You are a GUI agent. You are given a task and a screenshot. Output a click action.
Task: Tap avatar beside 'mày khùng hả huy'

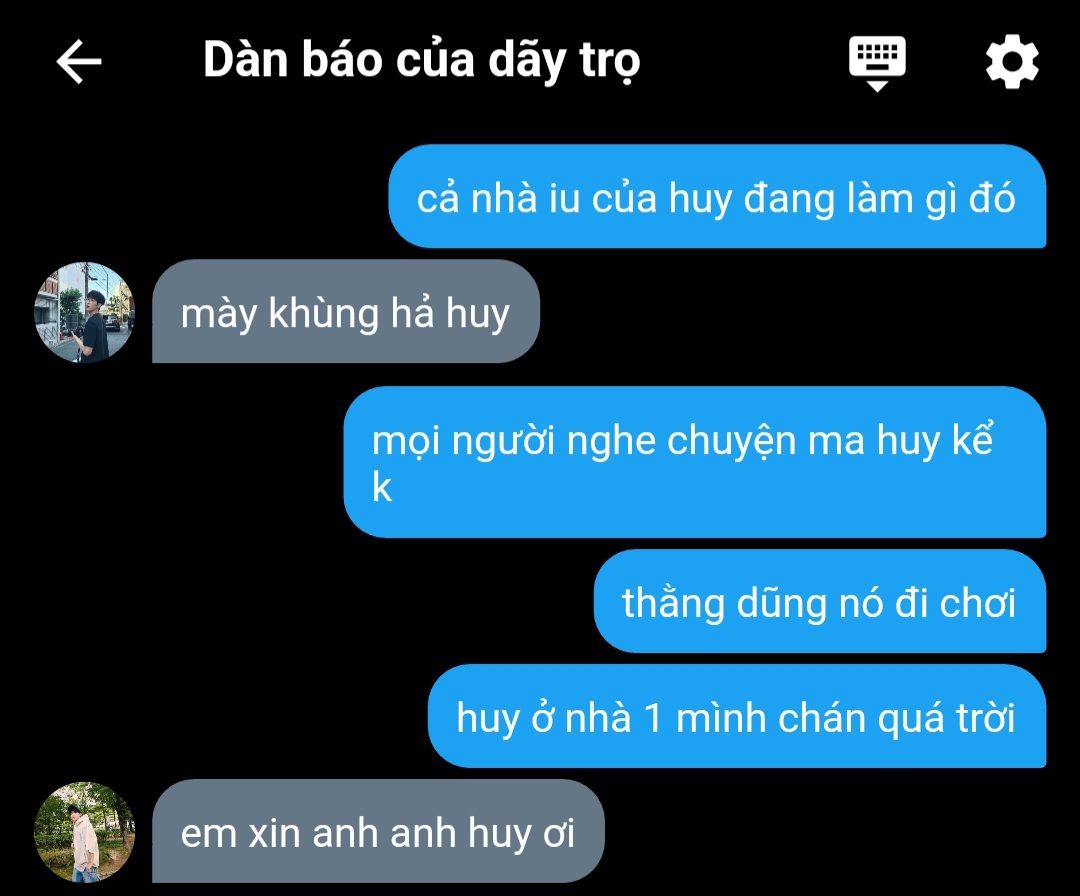(x=85, y=312)
